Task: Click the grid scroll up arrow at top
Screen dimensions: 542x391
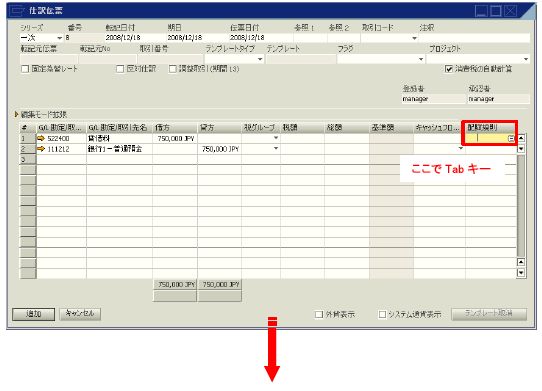Action: (521, 138)
